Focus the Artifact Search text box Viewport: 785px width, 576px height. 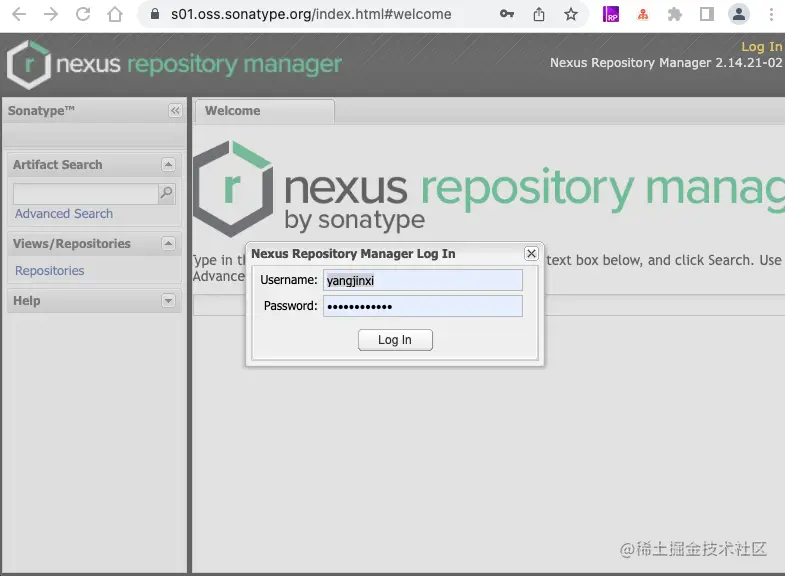pyautogui.click(x=86, y=194)
